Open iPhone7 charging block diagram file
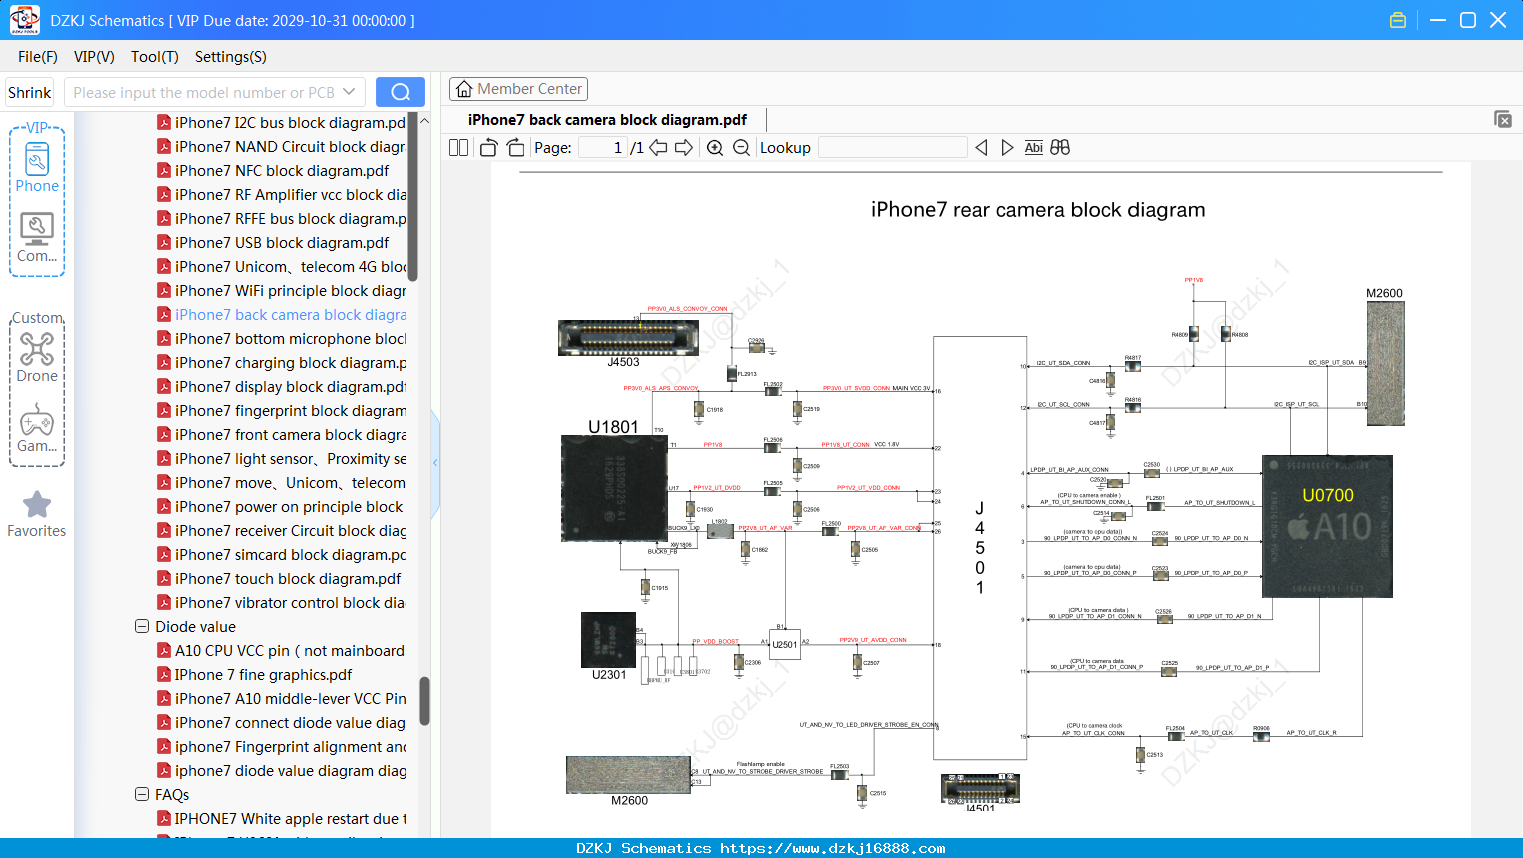 [x=290, y=363]
